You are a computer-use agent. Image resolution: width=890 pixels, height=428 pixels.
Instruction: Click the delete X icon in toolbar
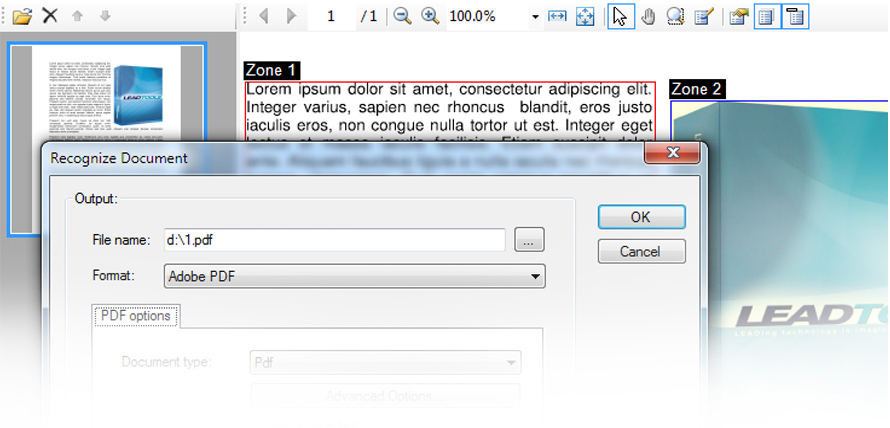[x=50, y=16]
